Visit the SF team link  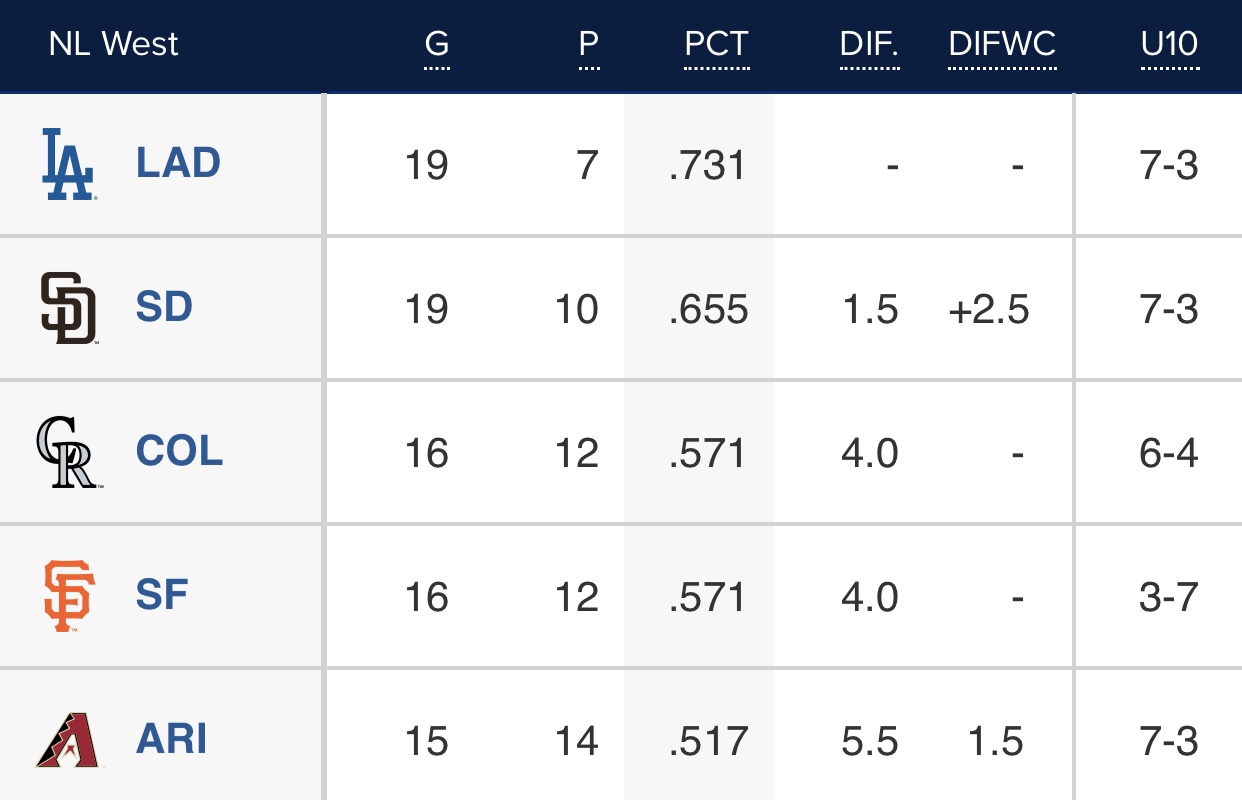pos(162,595)
